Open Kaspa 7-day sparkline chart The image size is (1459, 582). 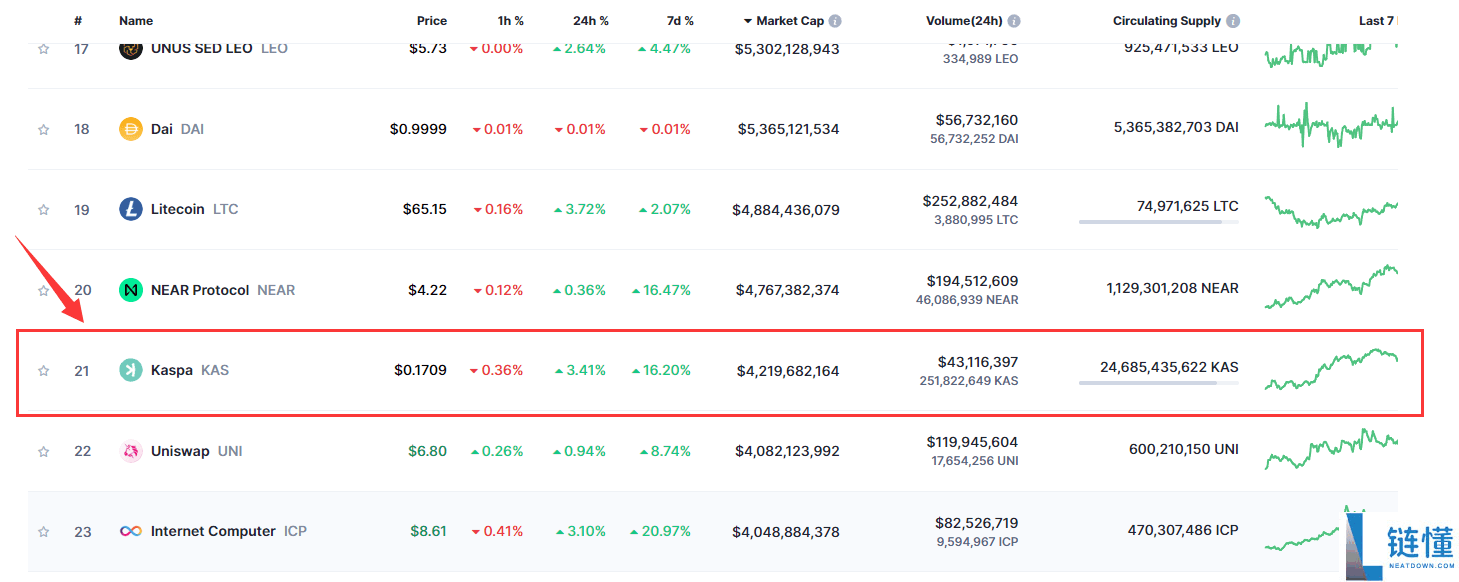(1331, 369)
